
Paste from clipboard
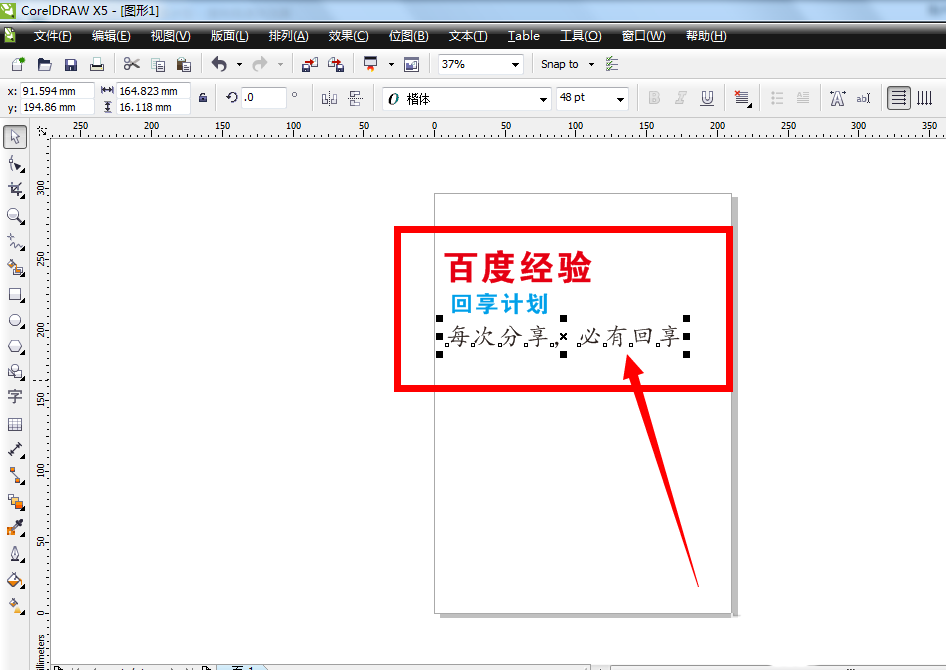pos(184,64)
